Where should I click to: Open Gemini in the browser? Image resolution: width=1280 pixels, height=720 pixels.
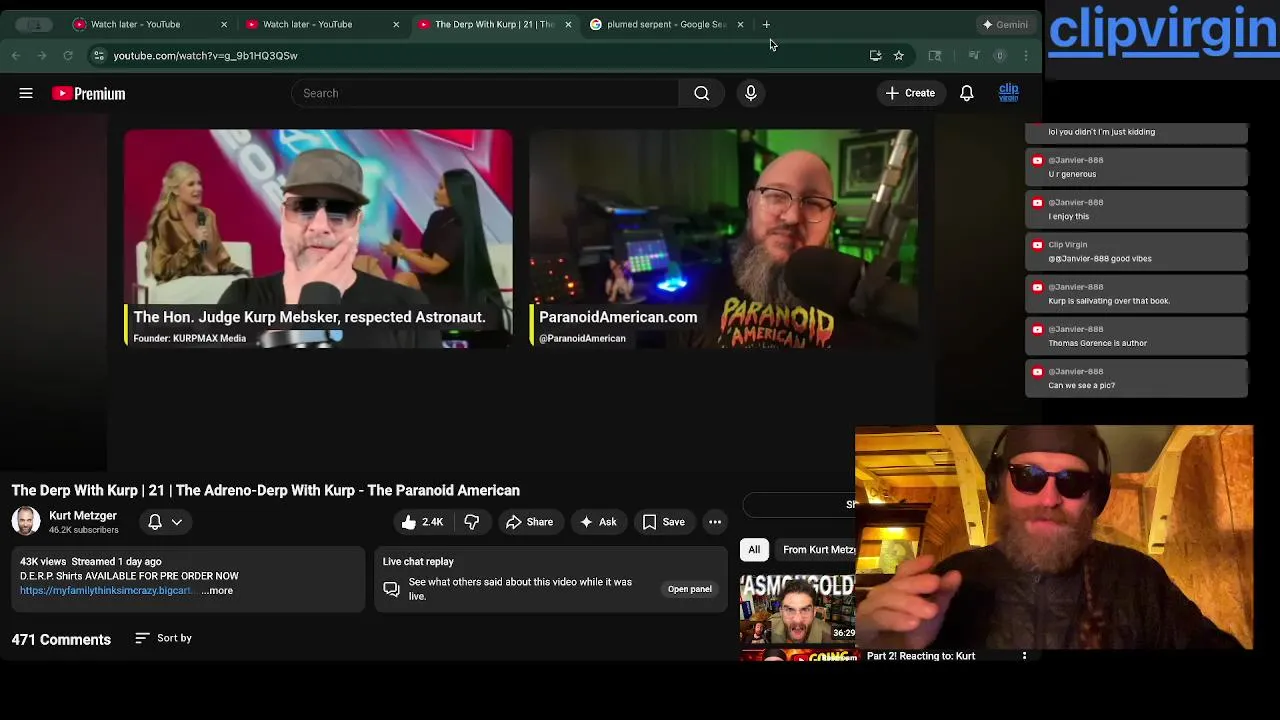pos(1005,24)
